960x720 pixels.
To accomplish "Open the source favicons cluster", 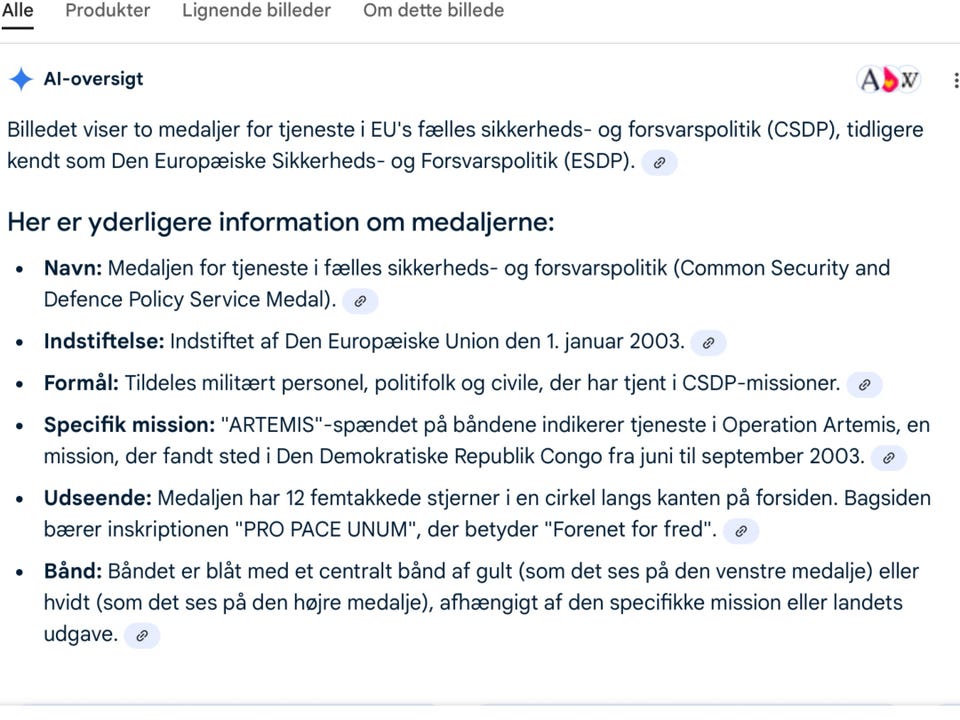I will (889, 80).
